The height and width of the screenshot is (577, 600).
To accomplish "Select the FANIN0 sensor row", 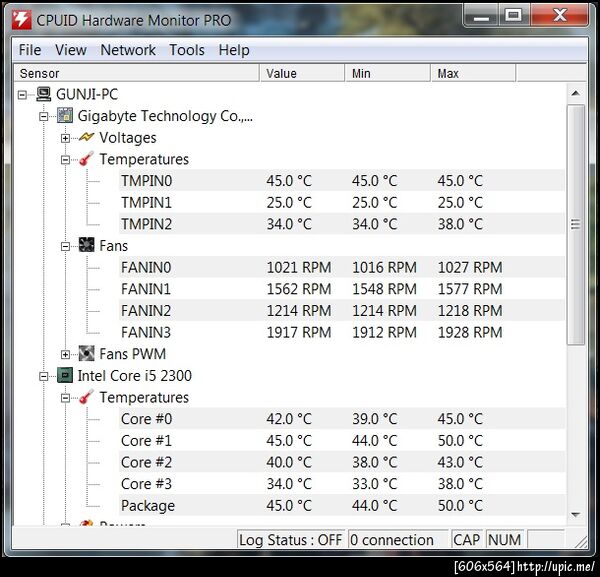I will click(x=341, y=267).
